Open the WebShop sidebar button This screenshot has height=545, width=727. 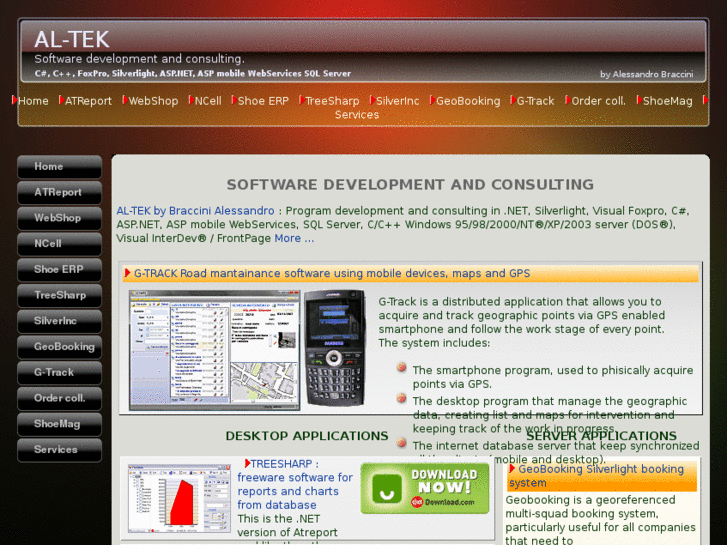tap(59, 218)
